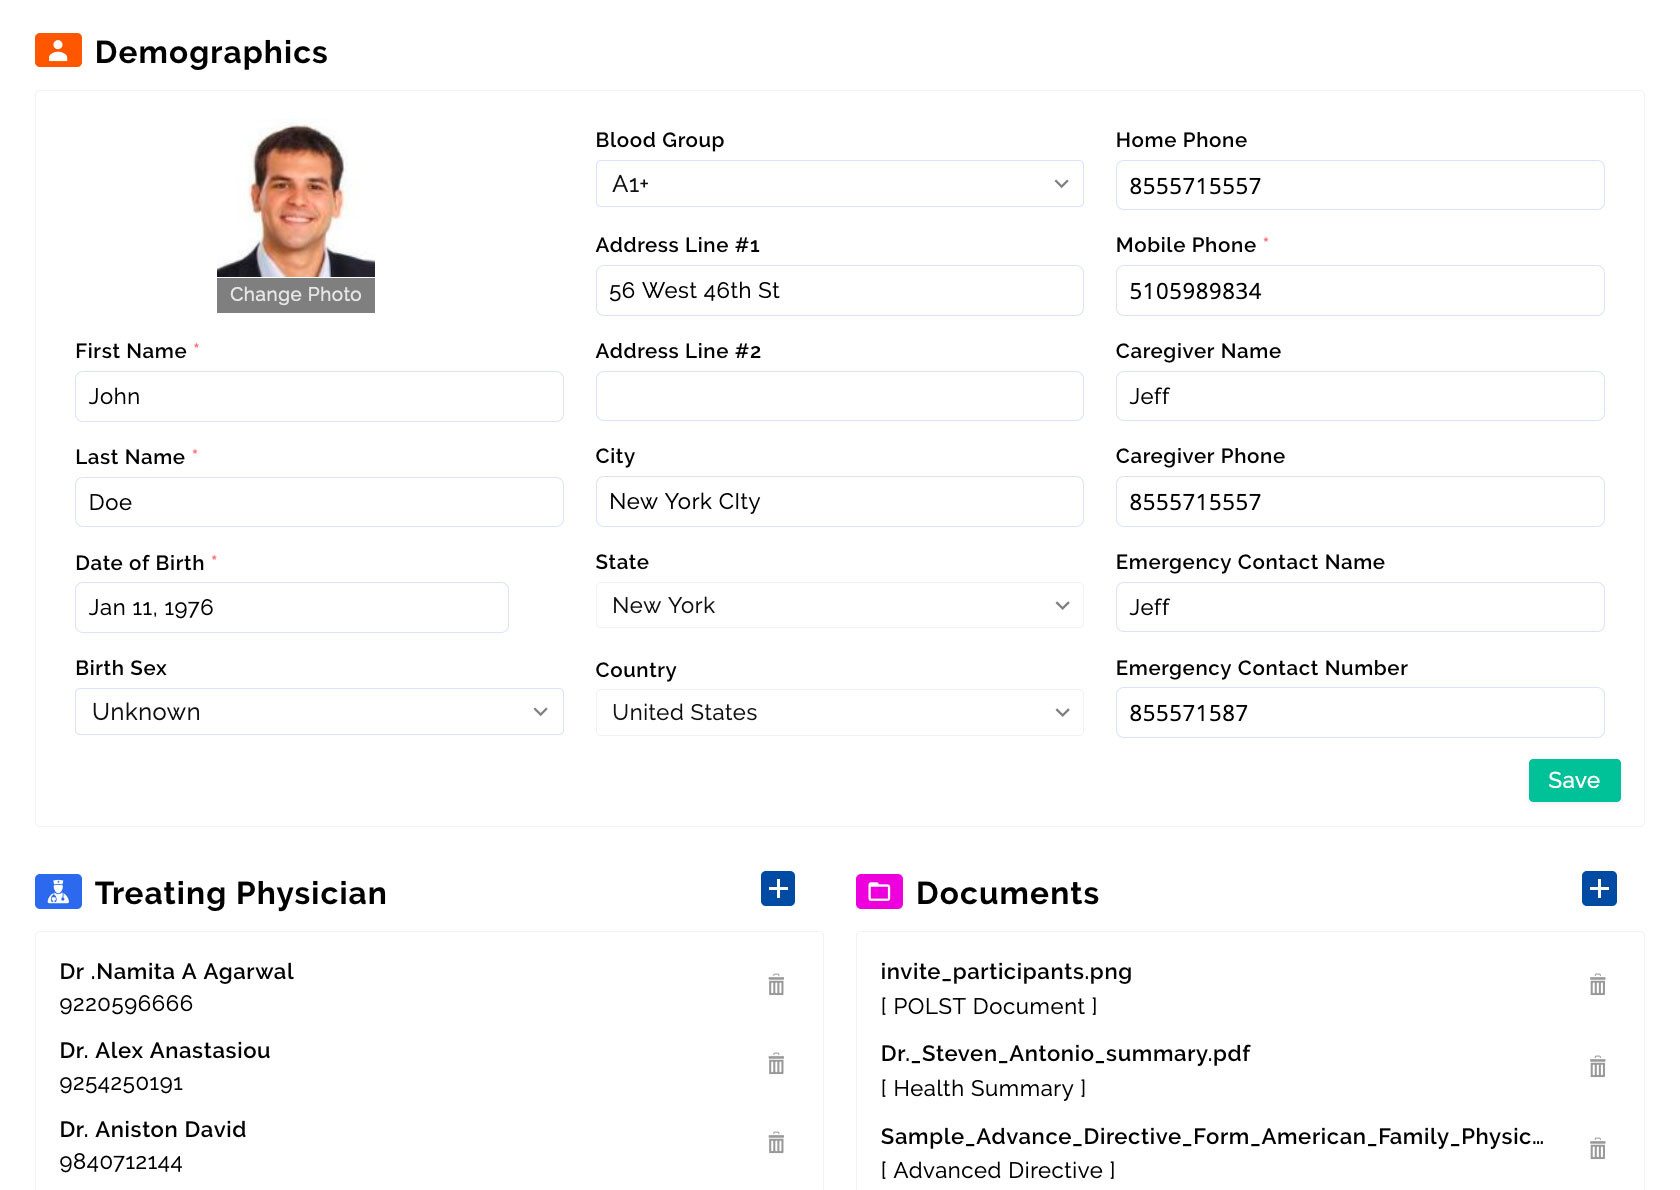Add a new treating physician
The width and height of the screenshot is (1680, 1190).
tap(778, 888)
